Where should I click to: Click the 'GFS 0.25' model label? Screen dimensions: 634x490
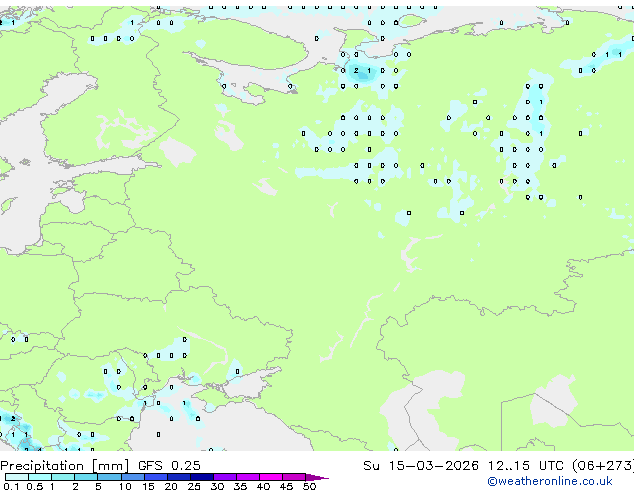[x=169, y=466]
